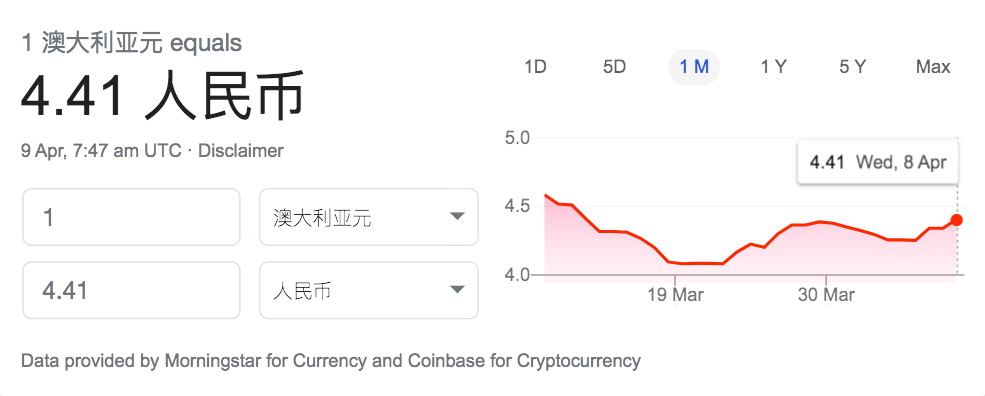985x396 pixels.
Task: Click the arrow icon beside 人民币
Action: click(457, 290)
